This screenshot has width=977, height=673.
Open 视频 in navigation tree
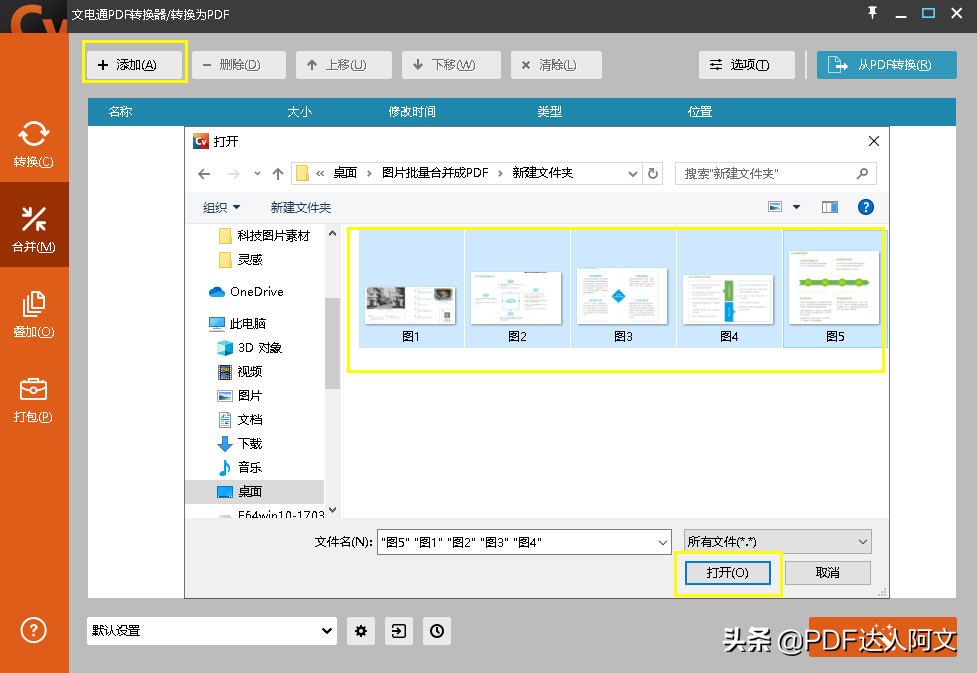[x=240, y=371]
